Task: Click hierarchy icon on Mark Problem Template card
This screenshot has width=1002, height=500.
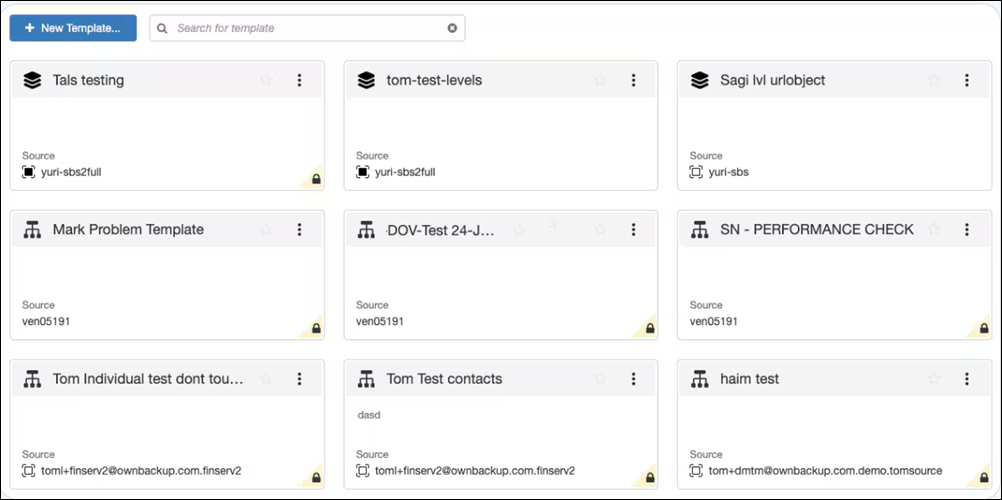Action: coord(32,230)
